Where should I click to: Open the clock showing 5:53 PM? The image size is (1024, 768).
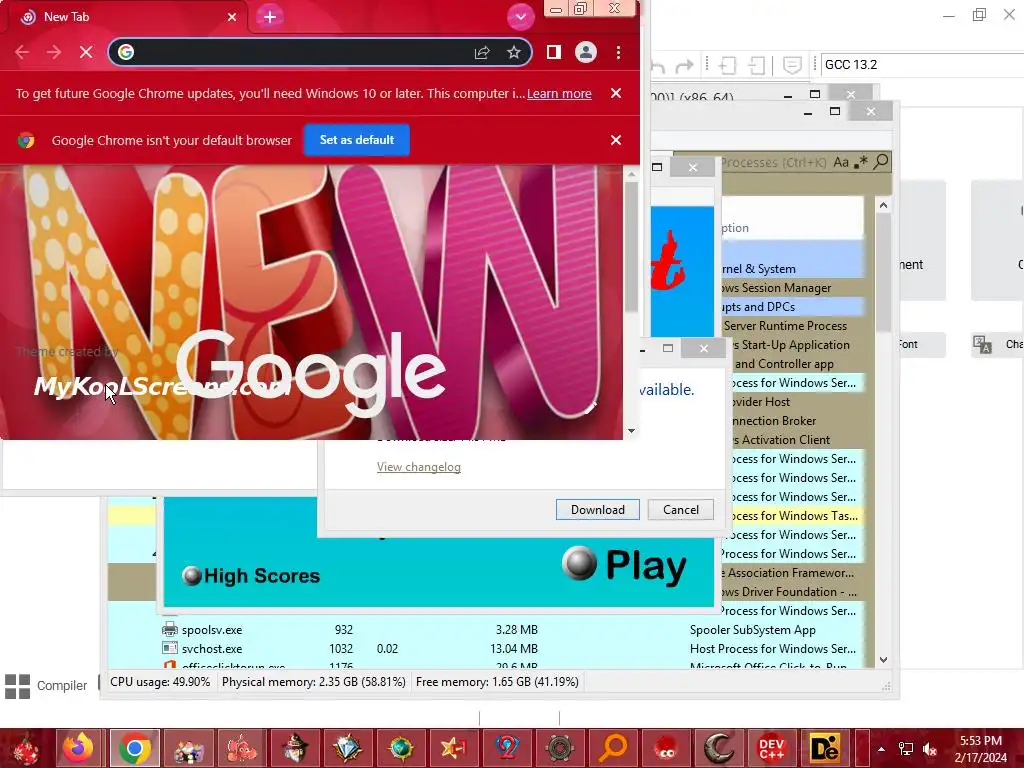981,748
